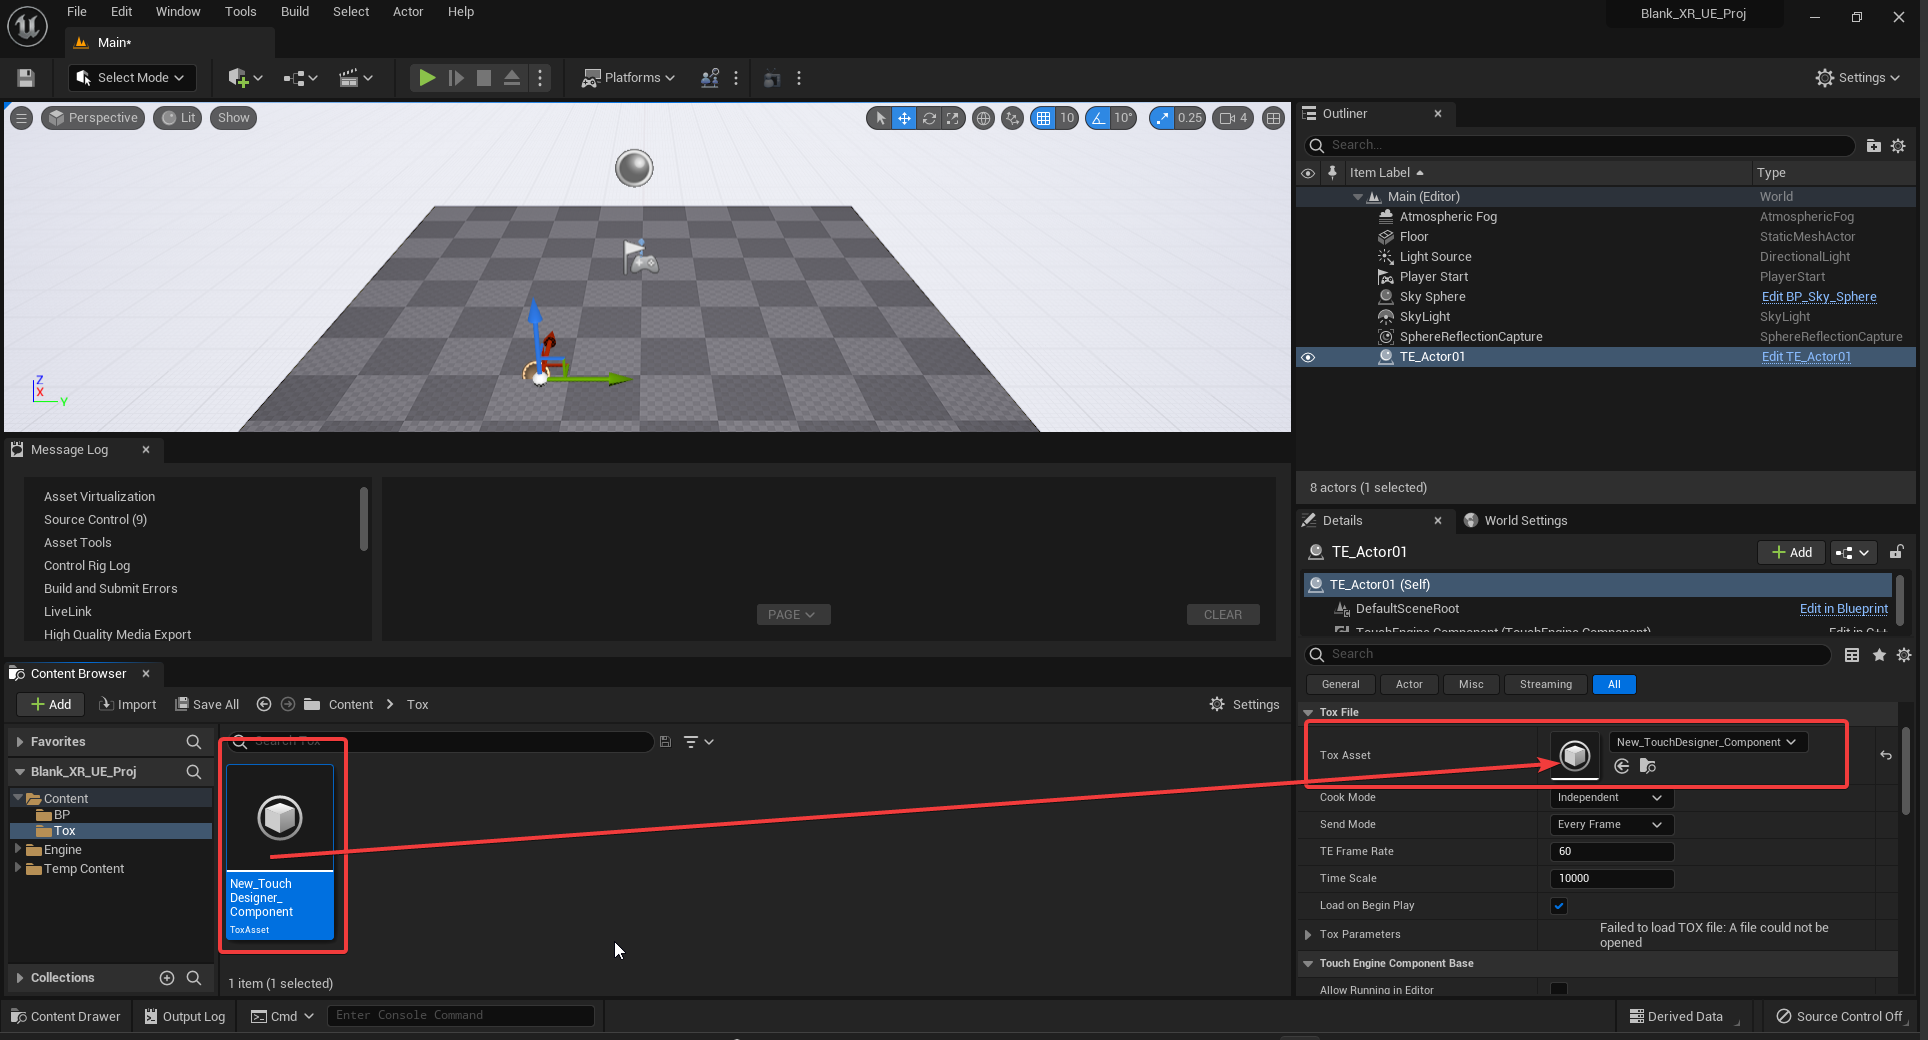Open the Outliner settings gear
Image resolution: width=1928 pixels, height=1040 pixels.
(1898, 146)
